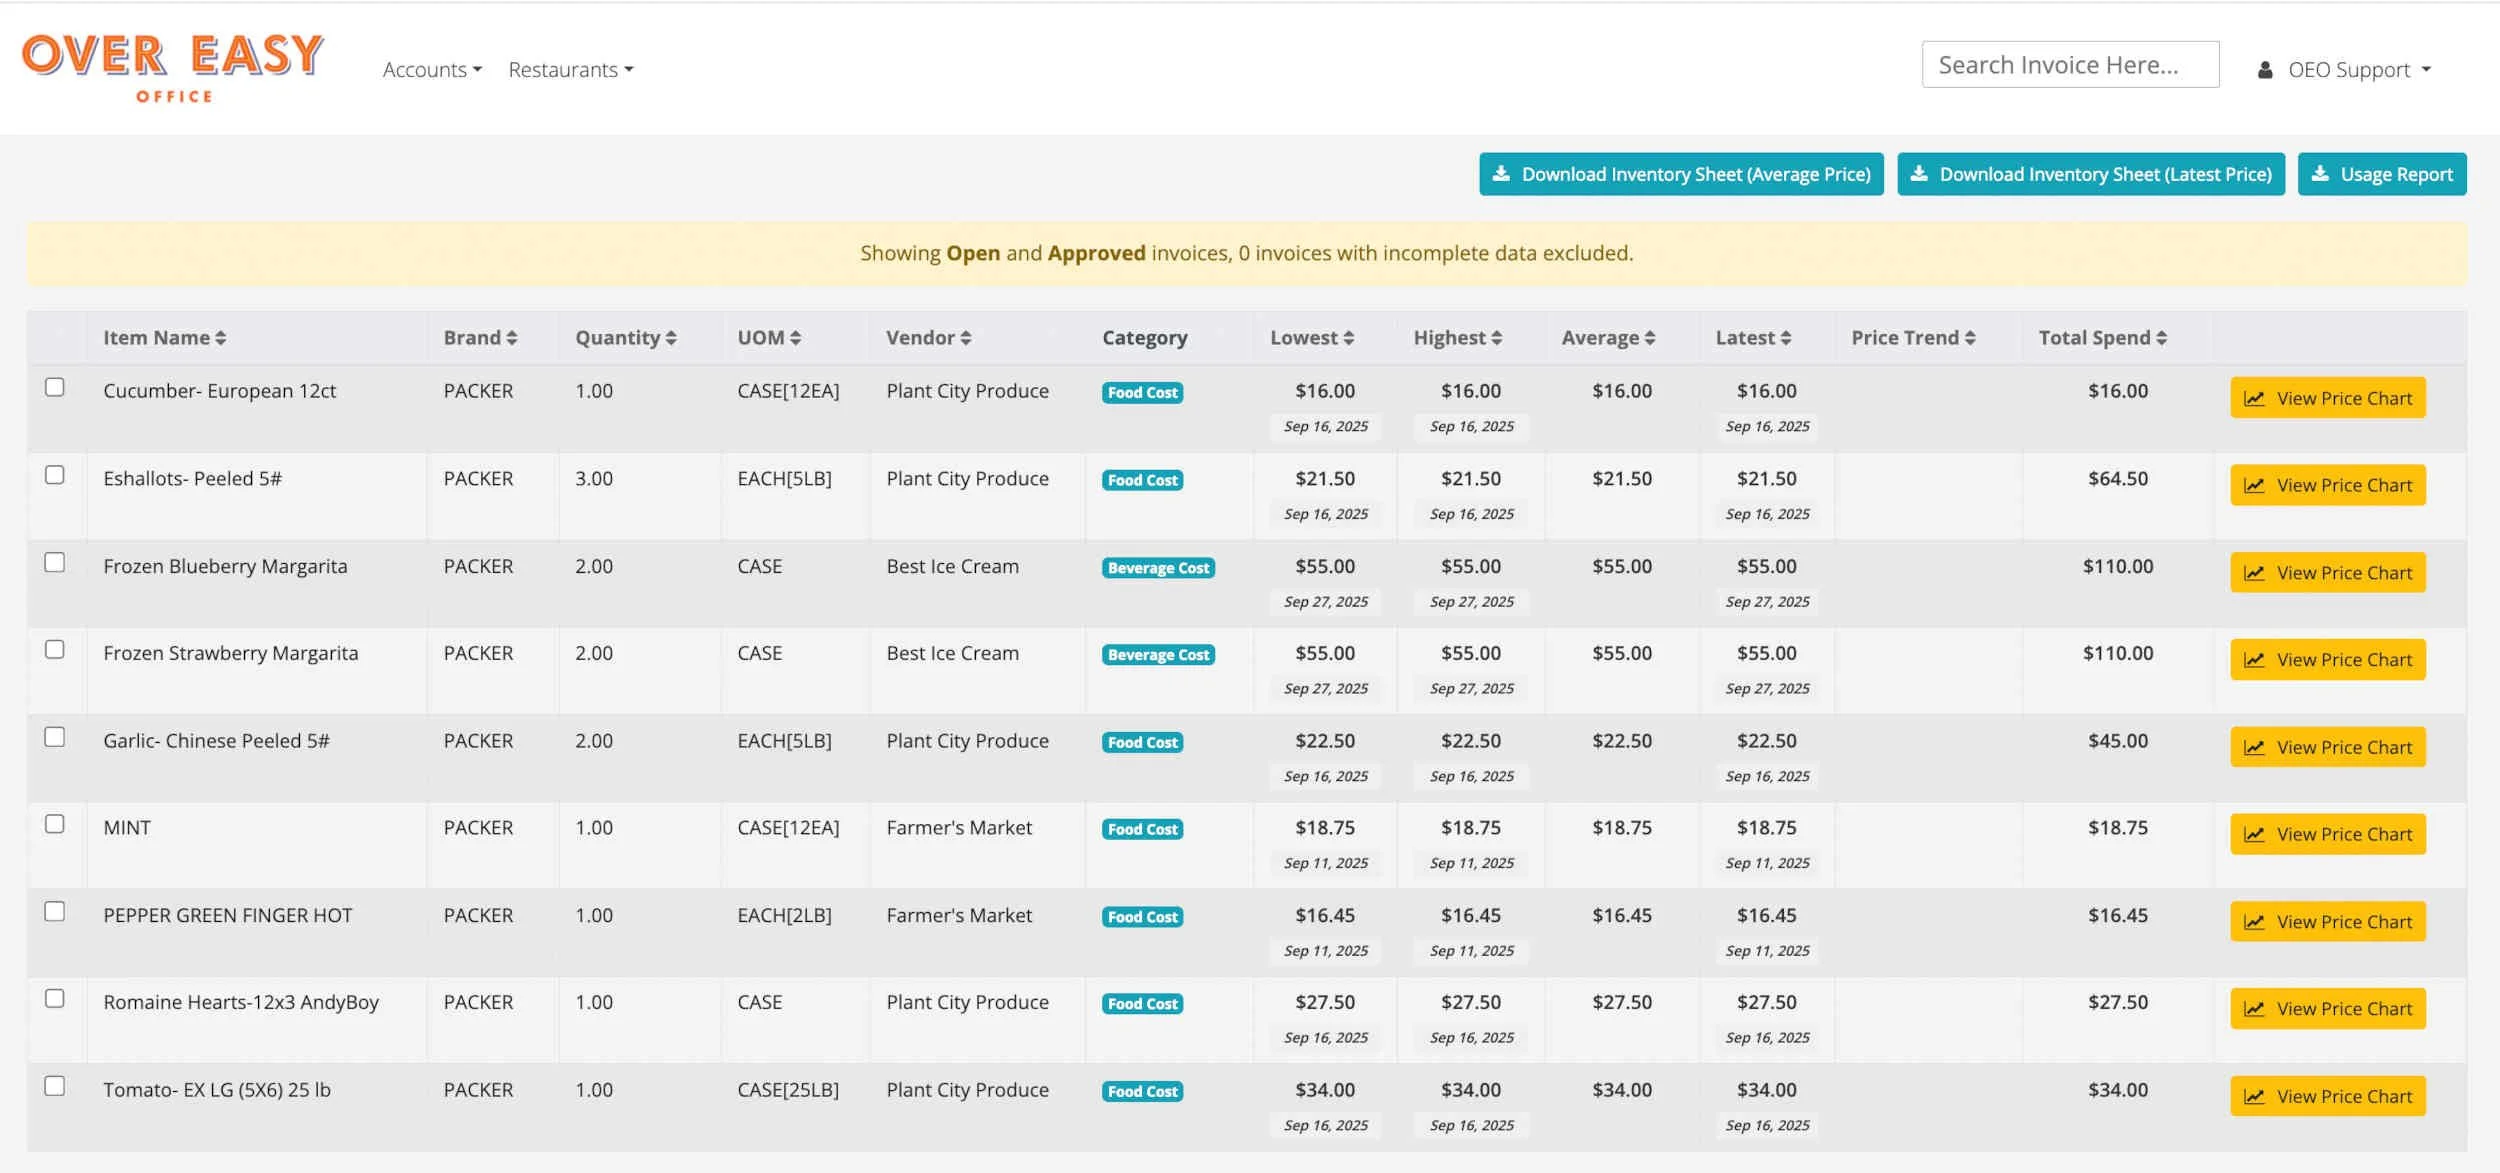Click the Vendor column sort icon
The width and height of the screenshot is (2500, 1173).
965,338
